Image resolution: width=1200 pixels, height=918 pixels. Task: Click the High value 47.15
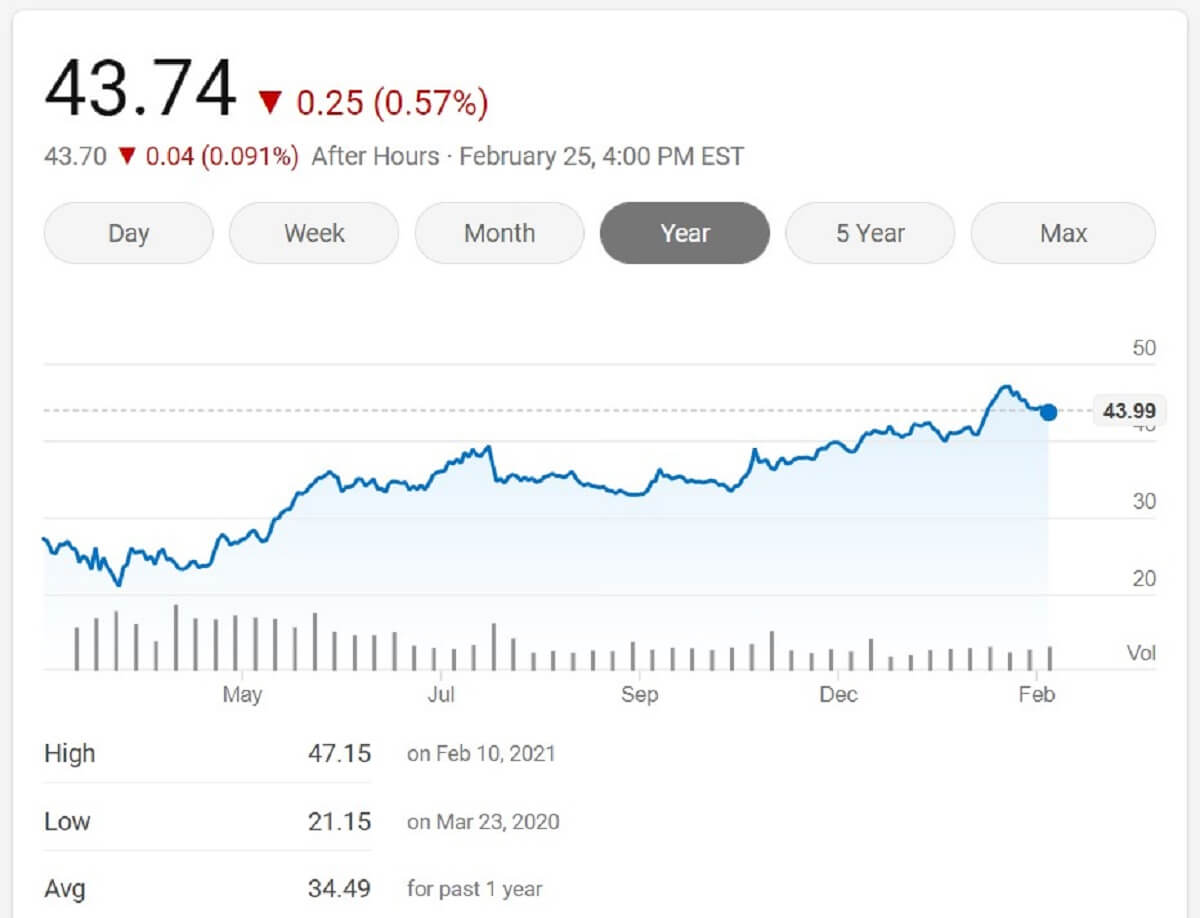click(339, 753)
